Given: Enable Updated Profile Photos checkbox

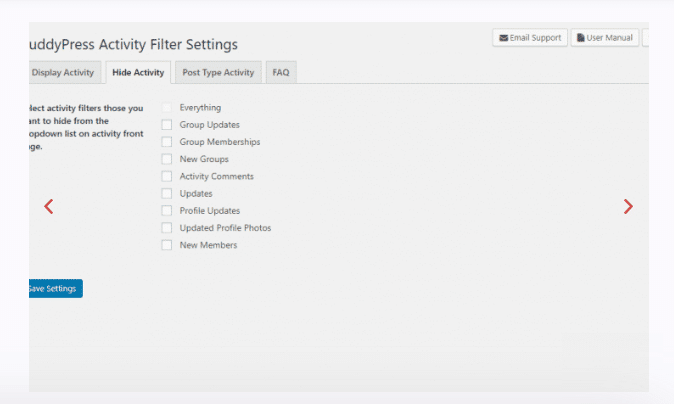Looking at the screenshot, I should [167, 228].
